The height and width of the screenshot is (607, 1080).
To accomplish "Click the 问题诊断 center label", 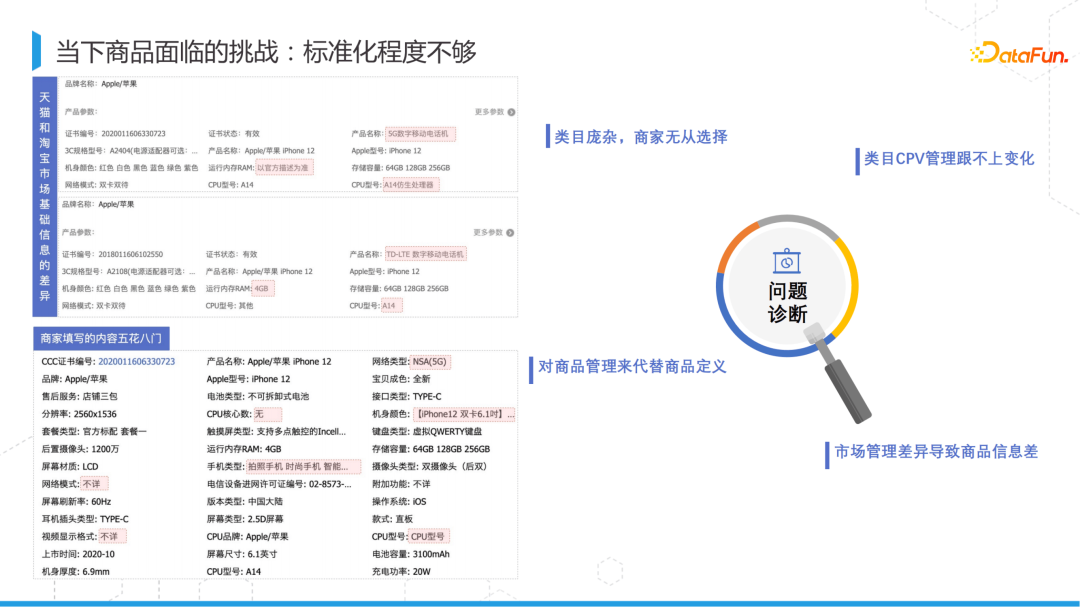I will click(x=787, y=302).
